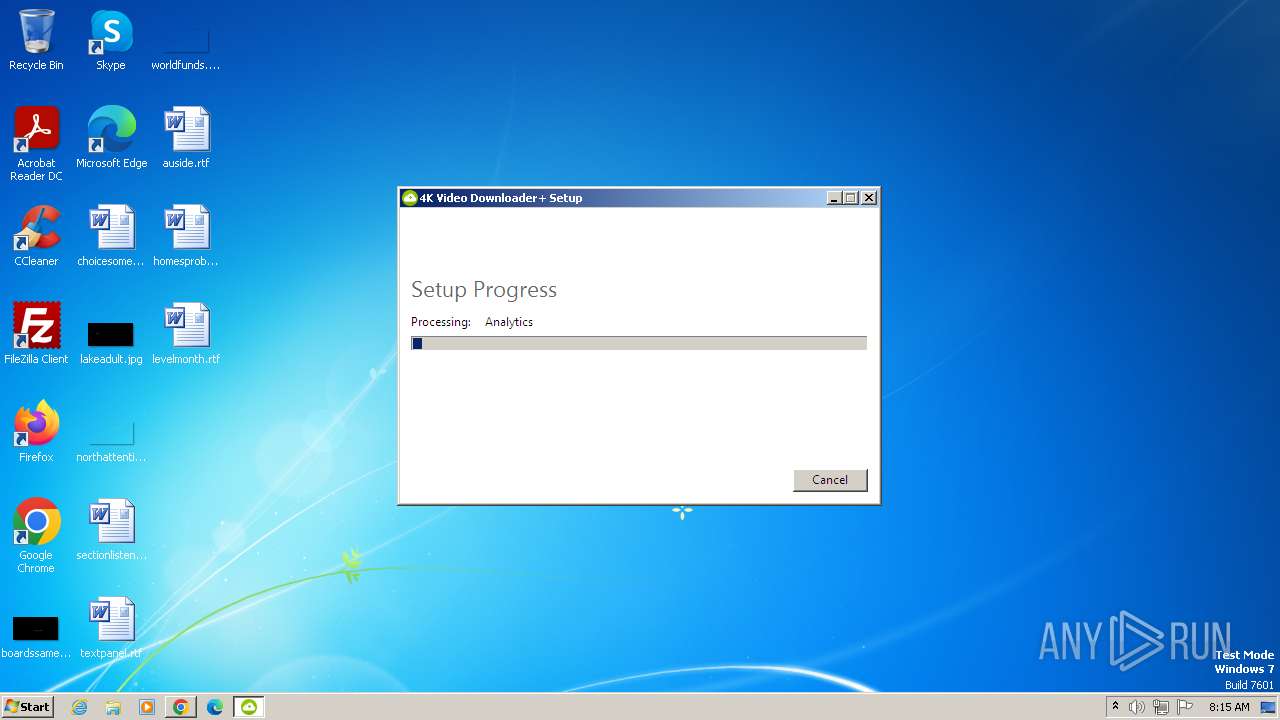1280x720 pixels.
Task: Open Edge from the taskbar
Action: pyautogui.click(x=214, y=707)
